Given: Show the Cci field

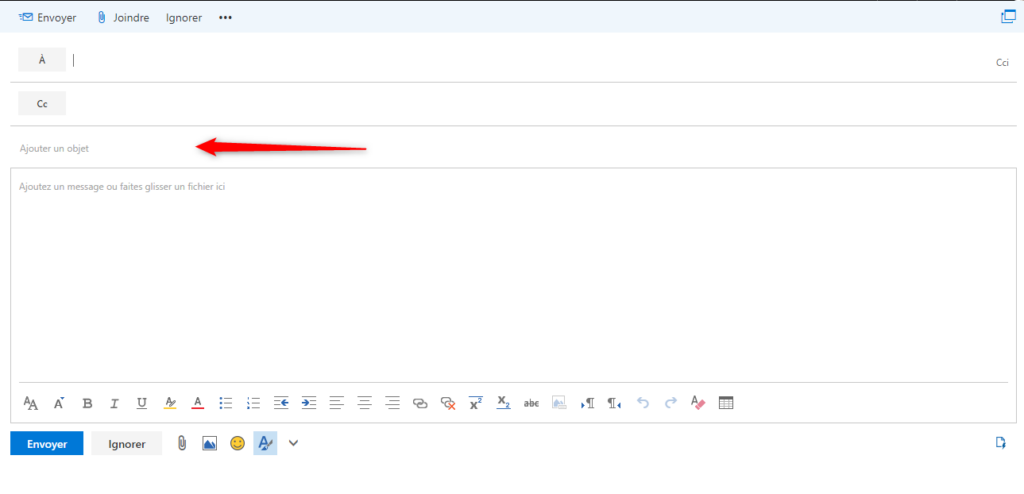Looking at the screenshot, I should pos(1001,62).
